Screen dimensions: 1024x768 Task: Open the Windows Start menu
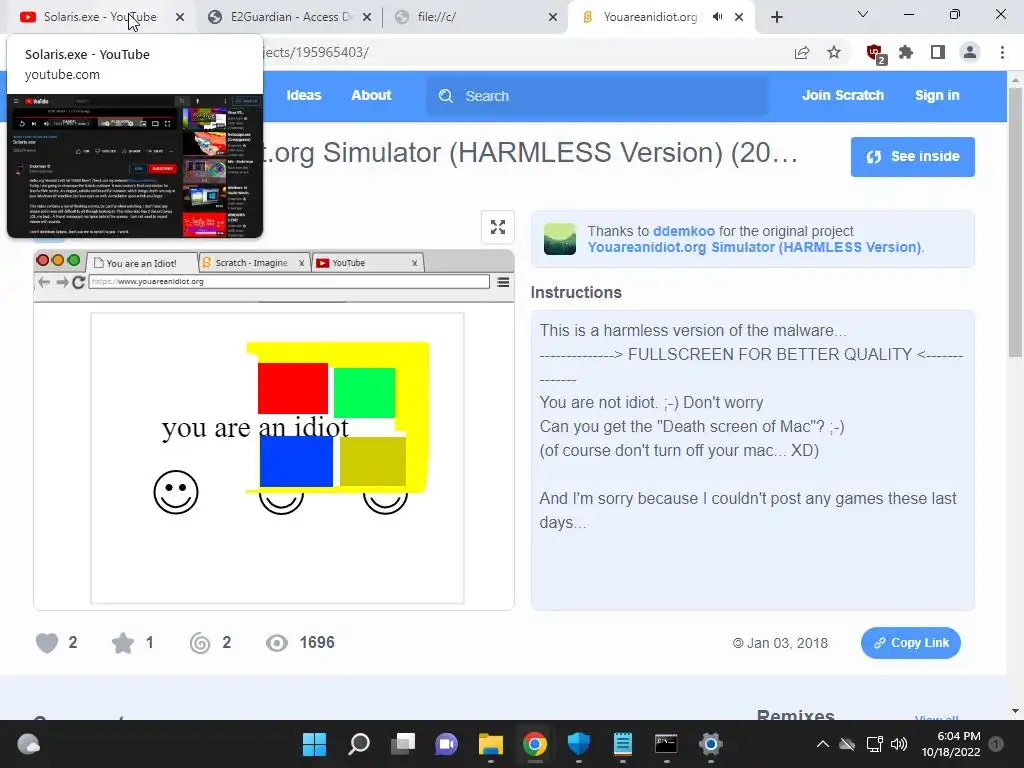click(314, 744)
